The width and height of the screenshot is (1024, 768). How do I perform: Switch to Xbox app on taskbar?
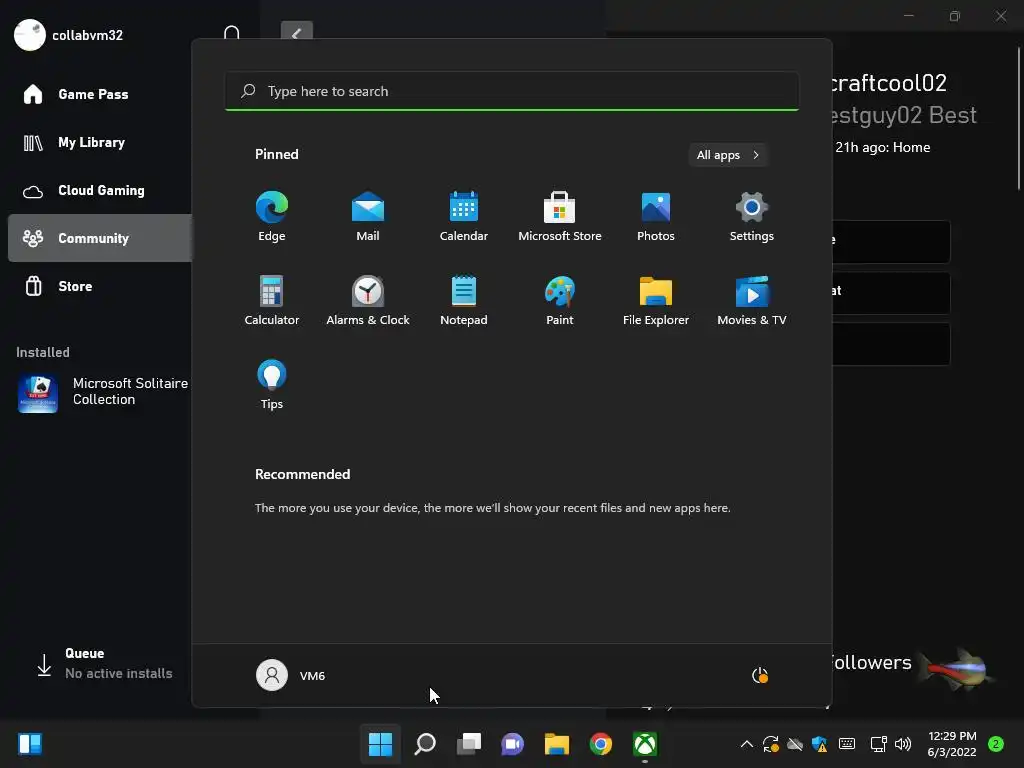645,744
